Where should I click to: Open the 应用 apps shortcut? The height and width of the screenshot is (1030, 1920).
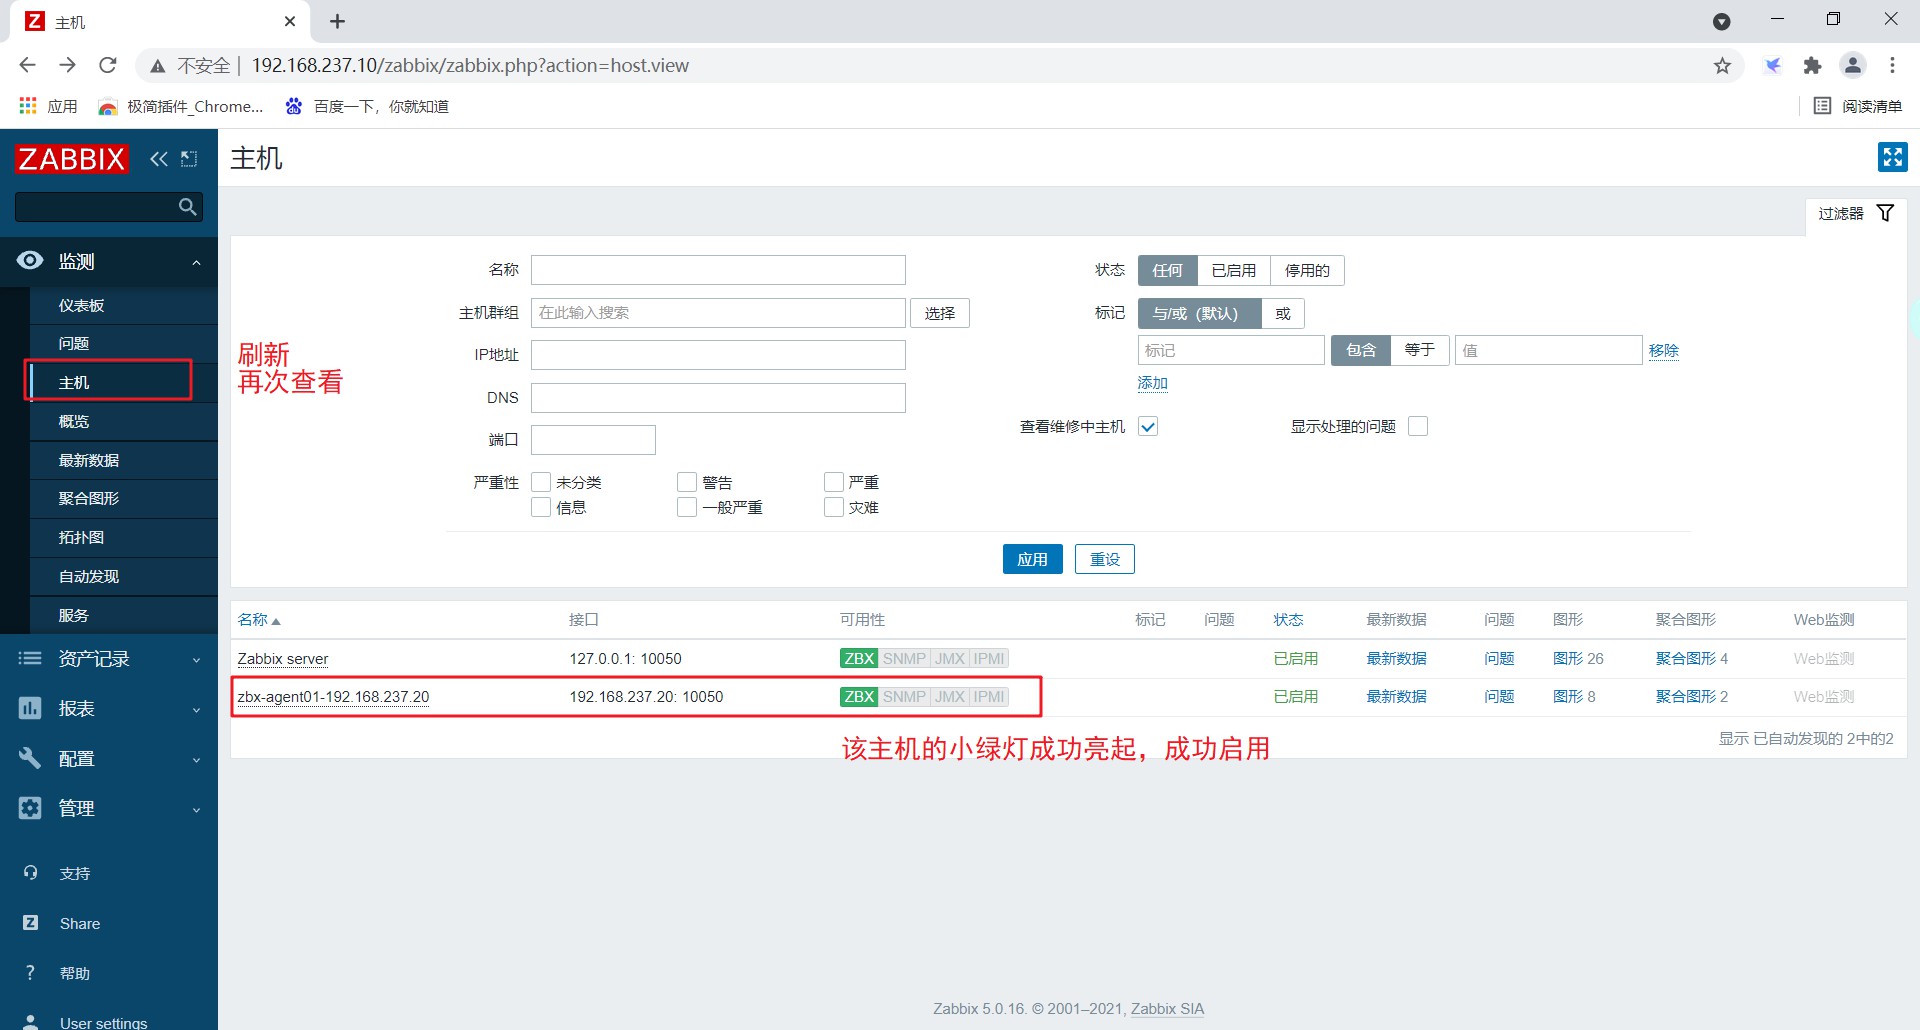(48, 106)
